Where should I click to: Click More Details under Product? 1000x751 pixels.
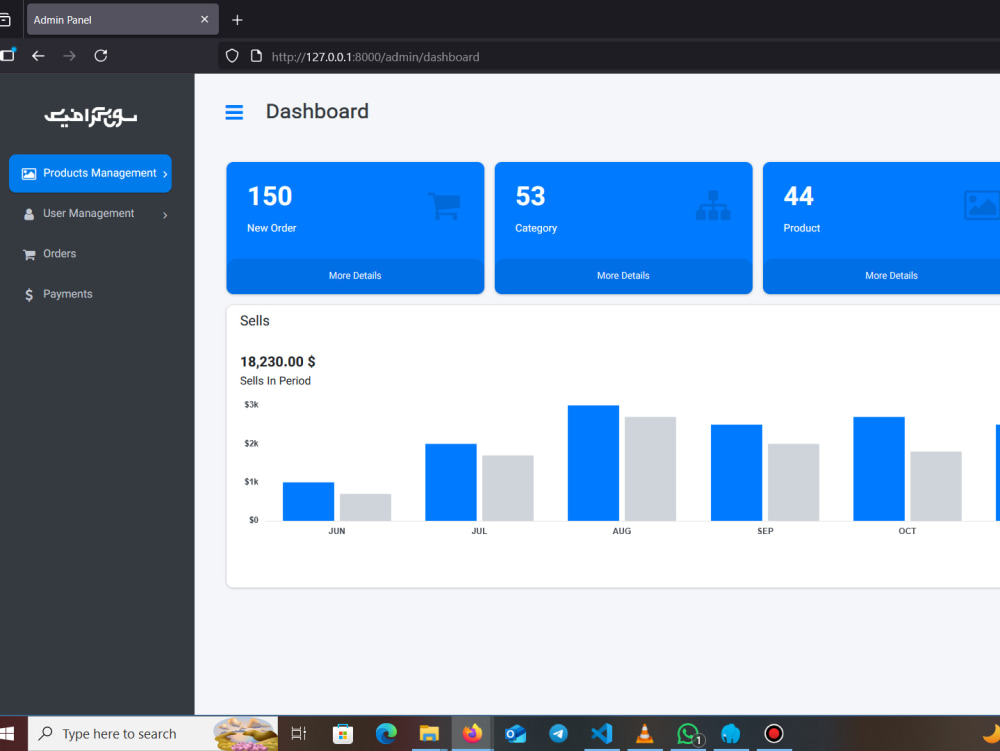tap(892, 275)
